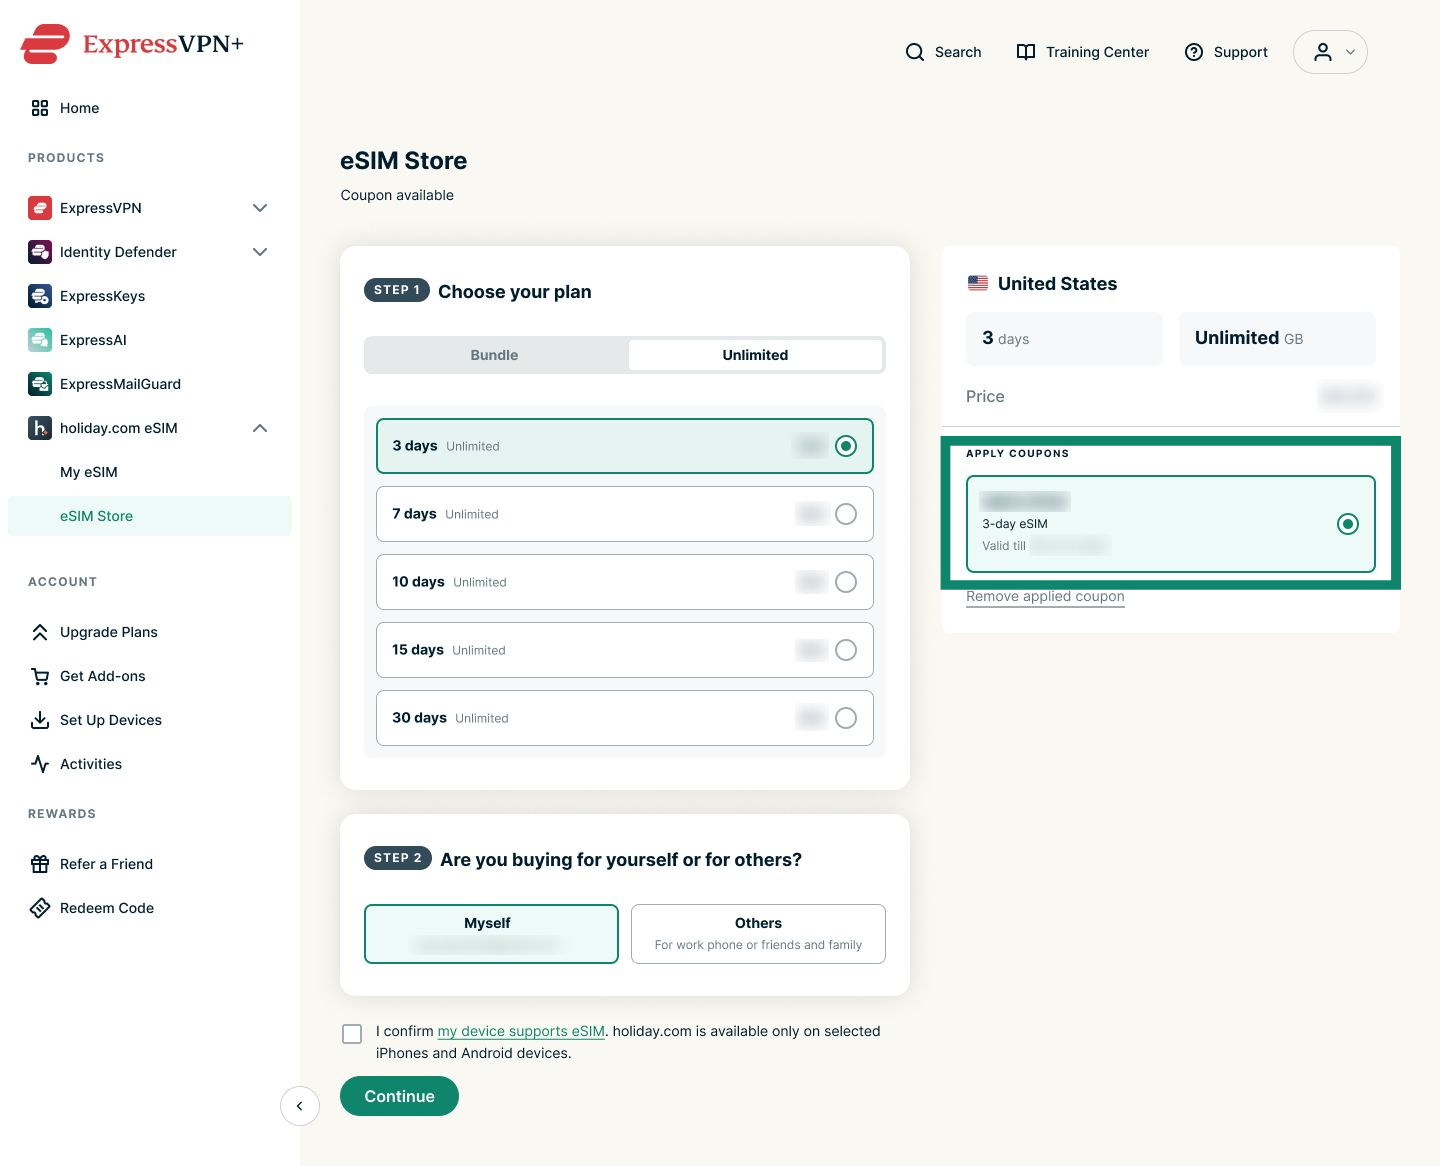
Task: Open Redeem Code page
Action: (107, 908)
